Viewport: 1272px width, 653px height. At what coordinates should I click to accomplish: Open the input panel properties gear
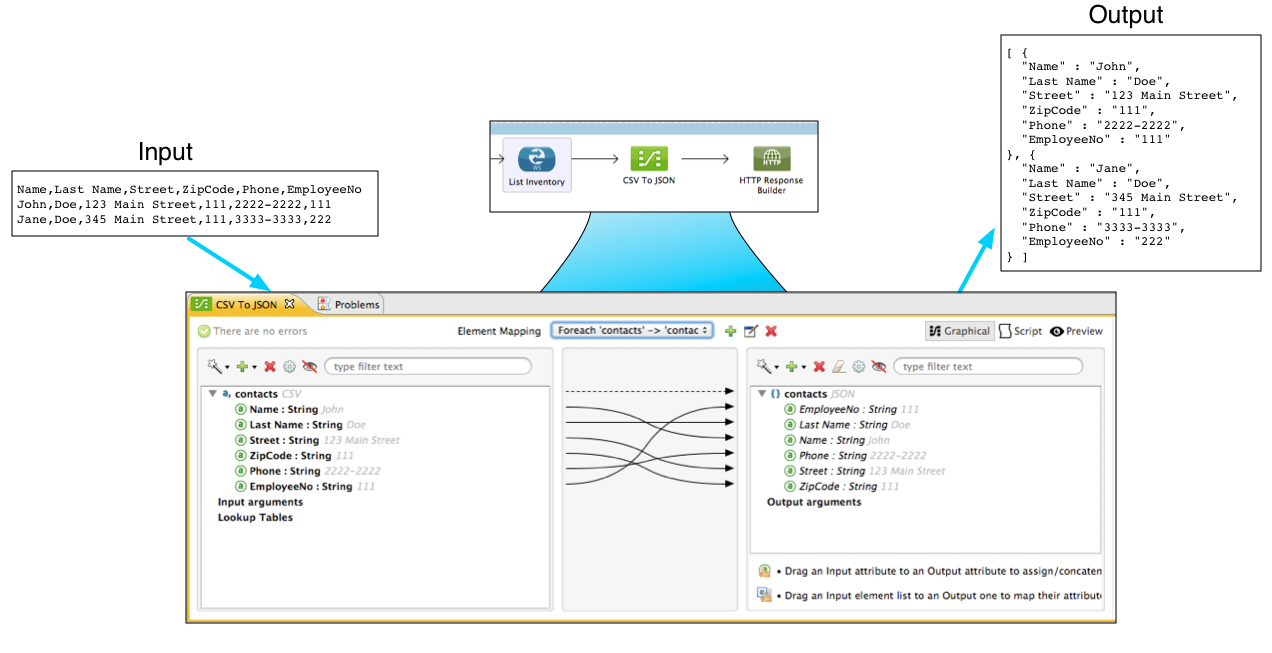288,366
